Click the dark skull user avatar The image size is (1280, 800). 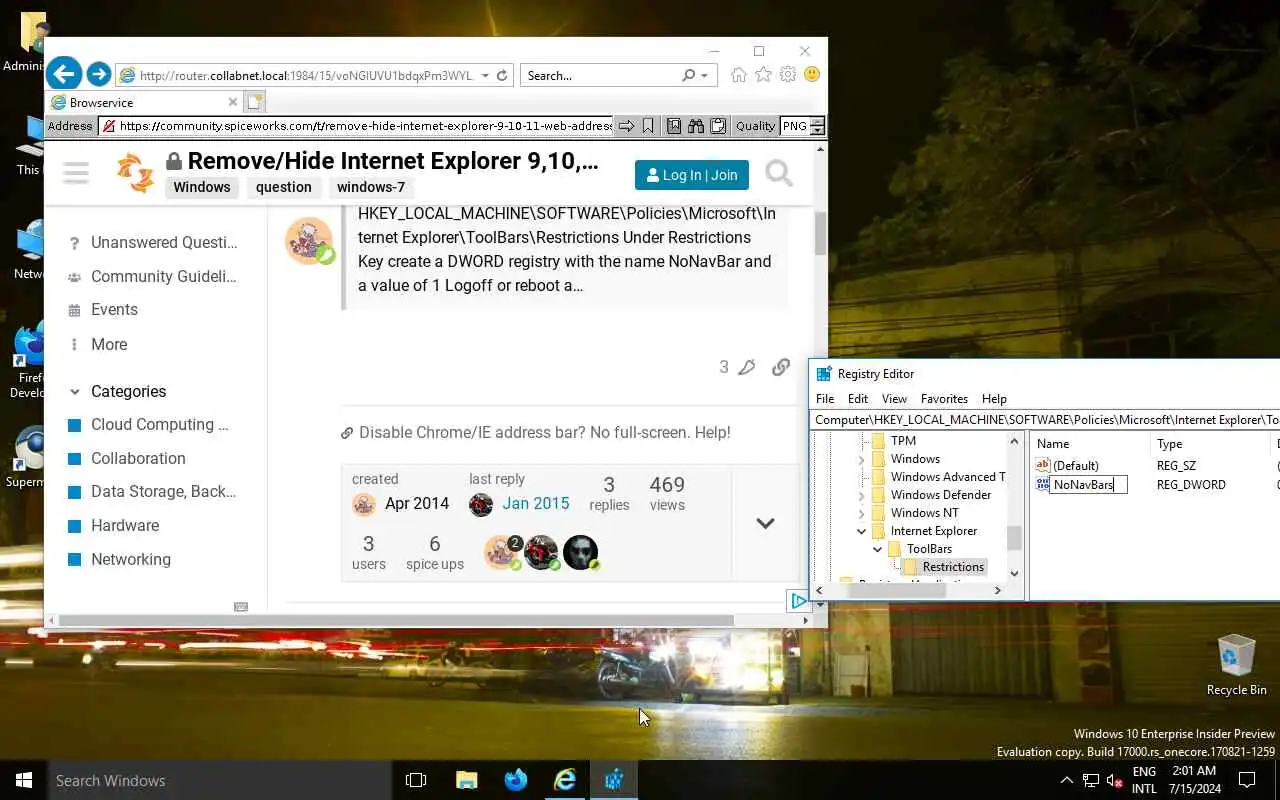(580, 552)
